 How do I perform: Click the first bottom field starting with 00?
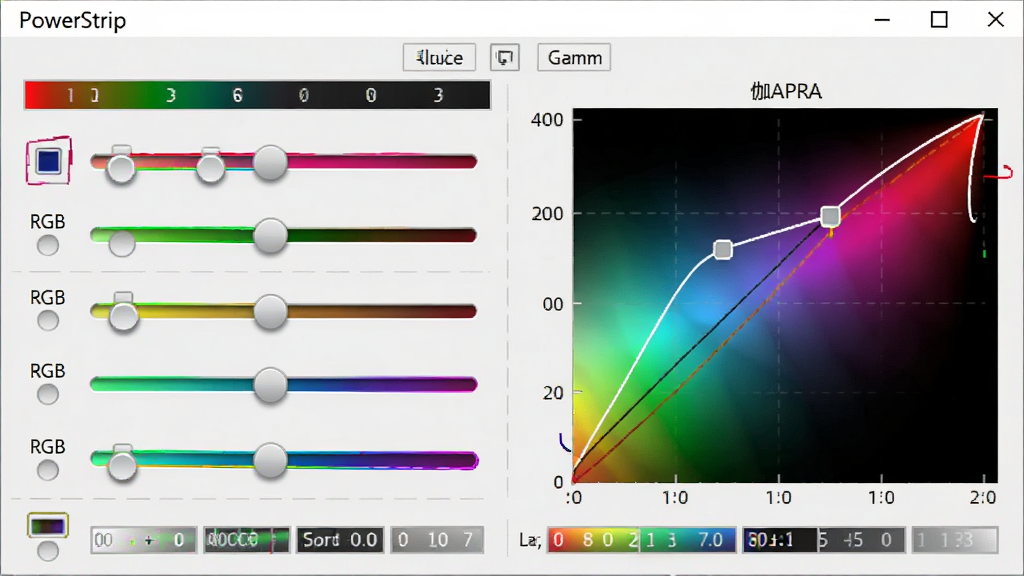pyautogui.click(x=144, y=540)
